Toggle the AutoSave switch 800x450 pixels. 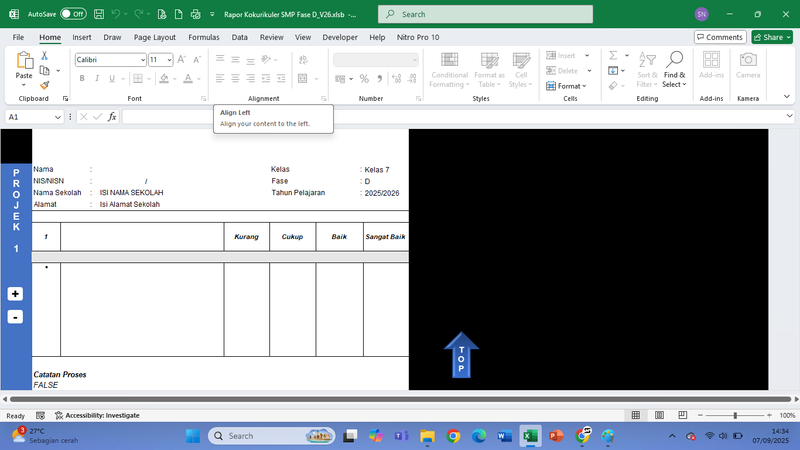coord(73,15)
